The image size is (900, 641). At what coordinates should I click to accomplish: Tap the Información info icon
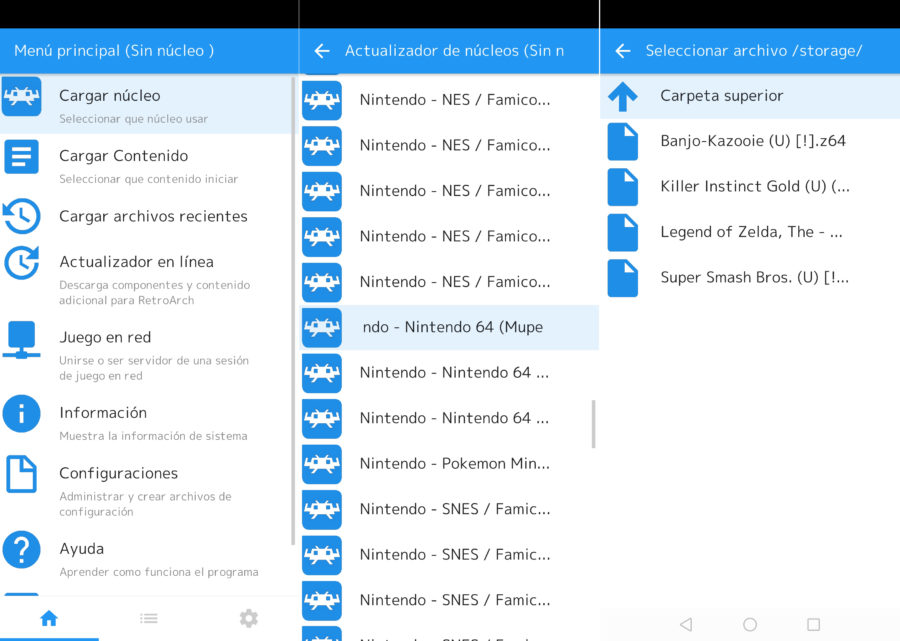point(22,413)
